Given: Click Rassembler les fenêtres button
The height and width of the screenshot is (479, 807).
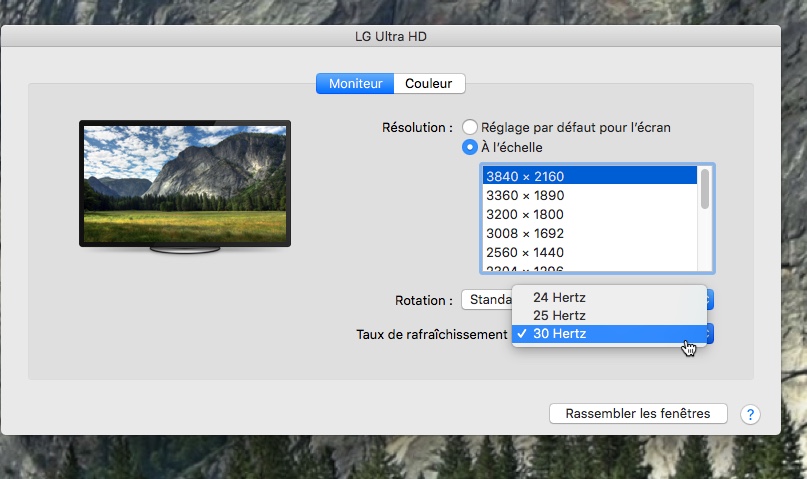Looking at the screenshot, I should 638,414.
